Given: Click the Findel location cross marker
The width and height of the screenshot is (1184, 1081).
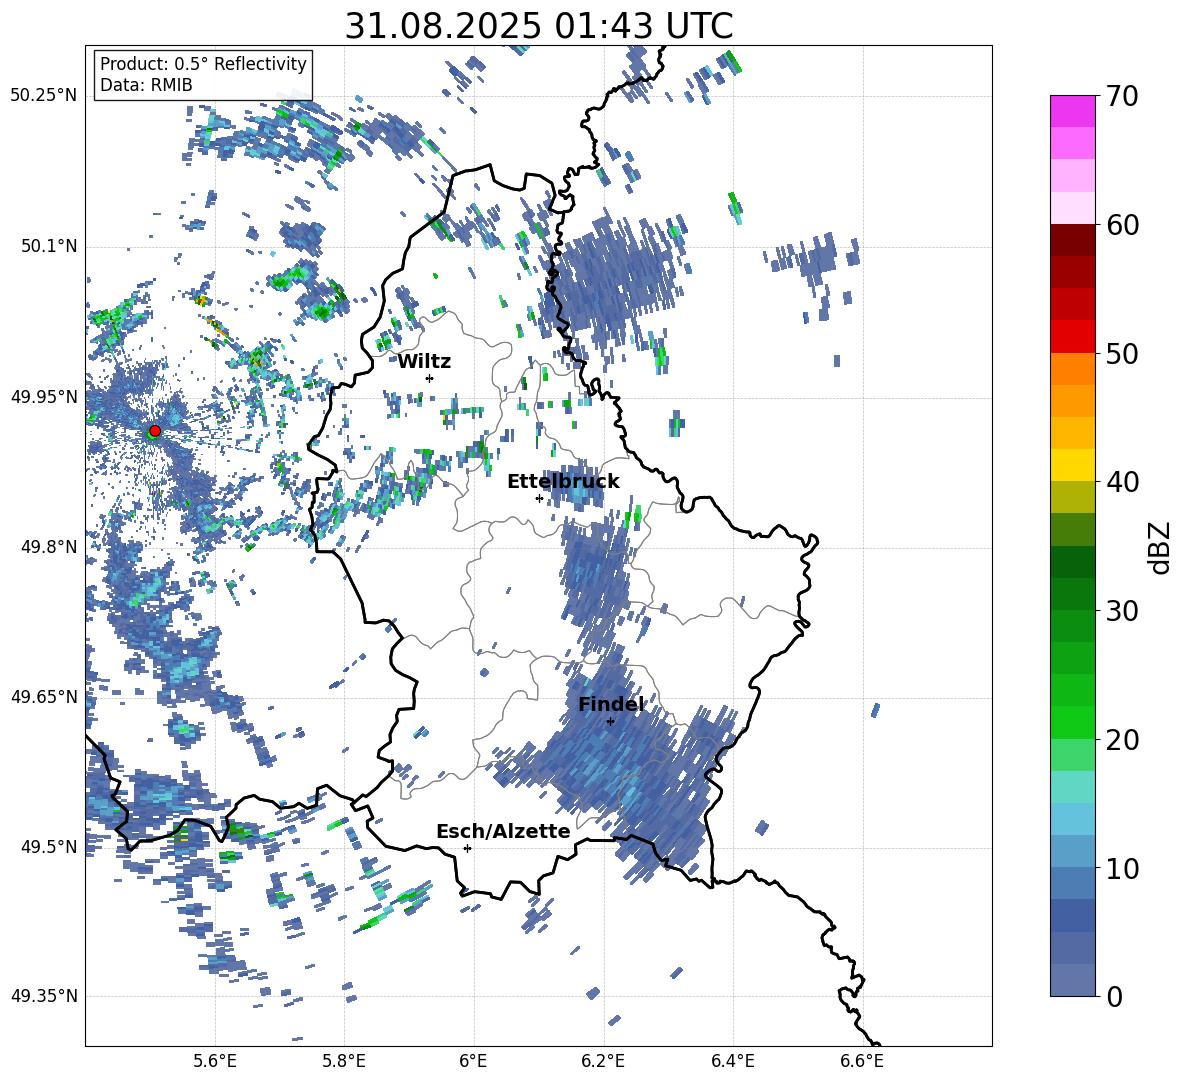Looking at the screenshot, I should 610,721.
